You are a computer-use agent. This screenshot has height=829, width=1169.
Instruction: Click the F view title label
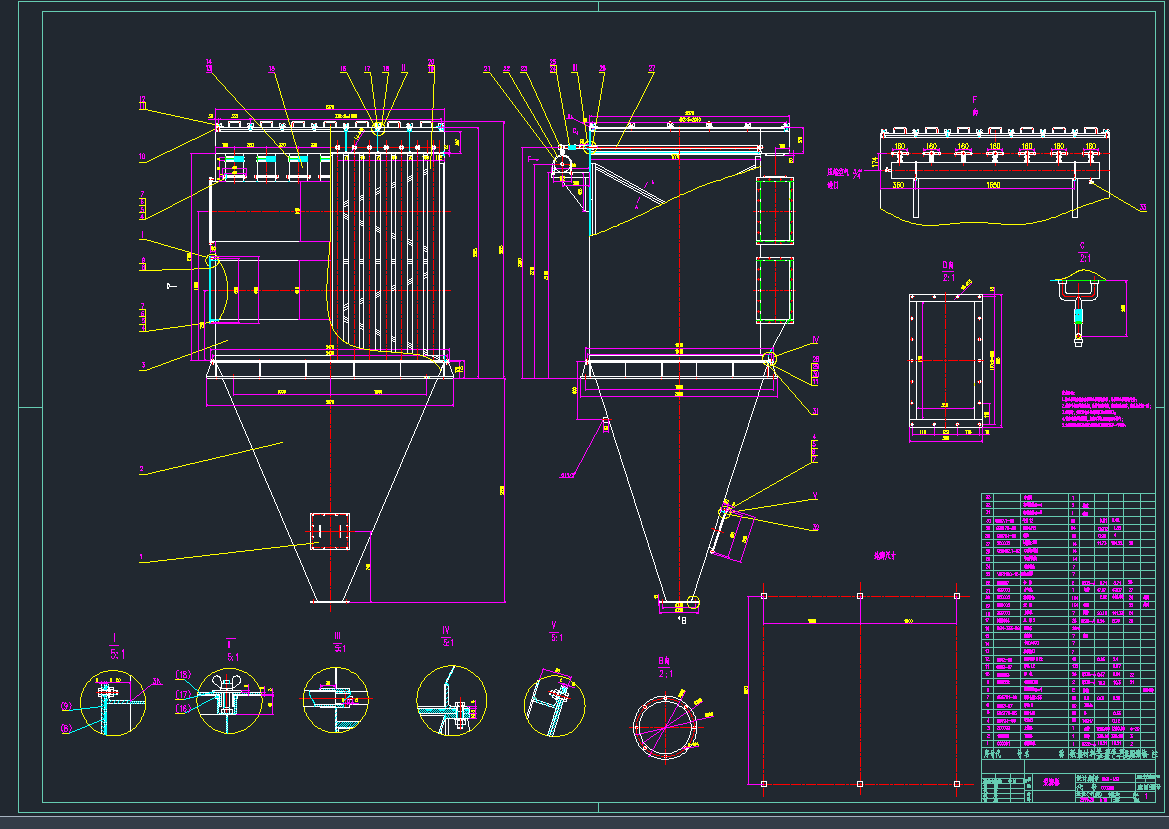[974, 105]
